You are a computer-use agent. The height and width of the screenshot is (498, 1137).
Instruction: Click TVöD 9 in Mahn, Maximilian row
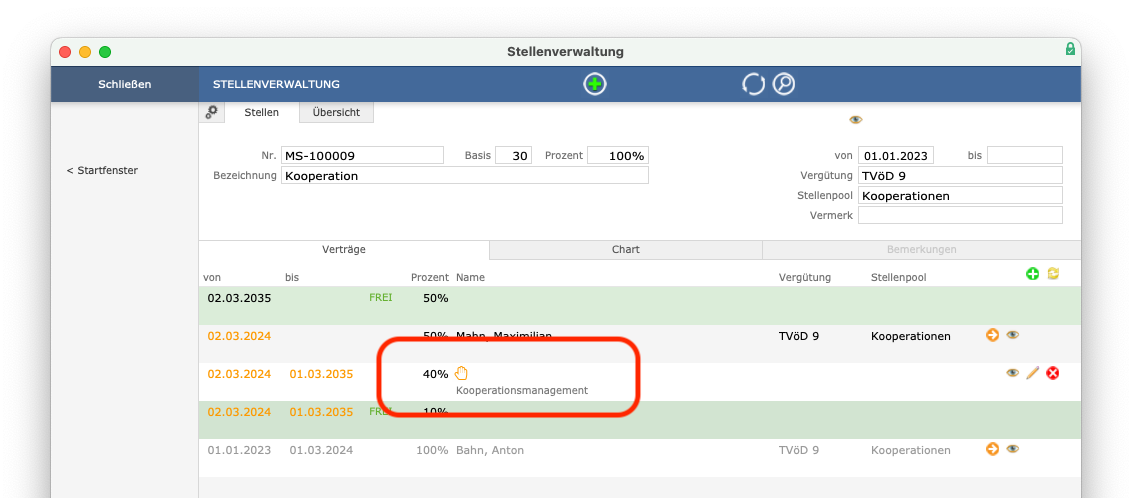coord(799,336)
